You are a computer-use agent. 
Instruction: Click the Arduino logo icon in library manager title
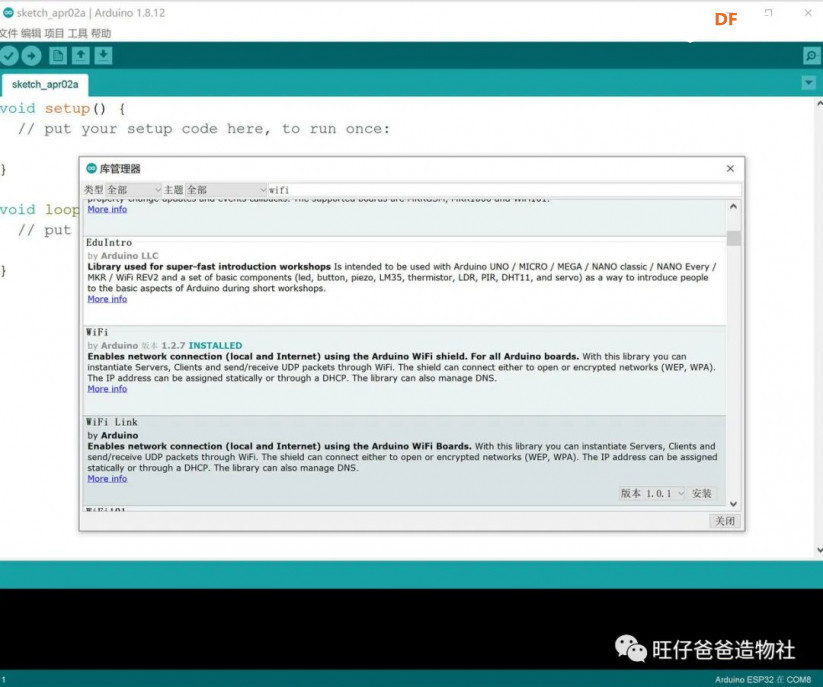click(x=91, y=168)
